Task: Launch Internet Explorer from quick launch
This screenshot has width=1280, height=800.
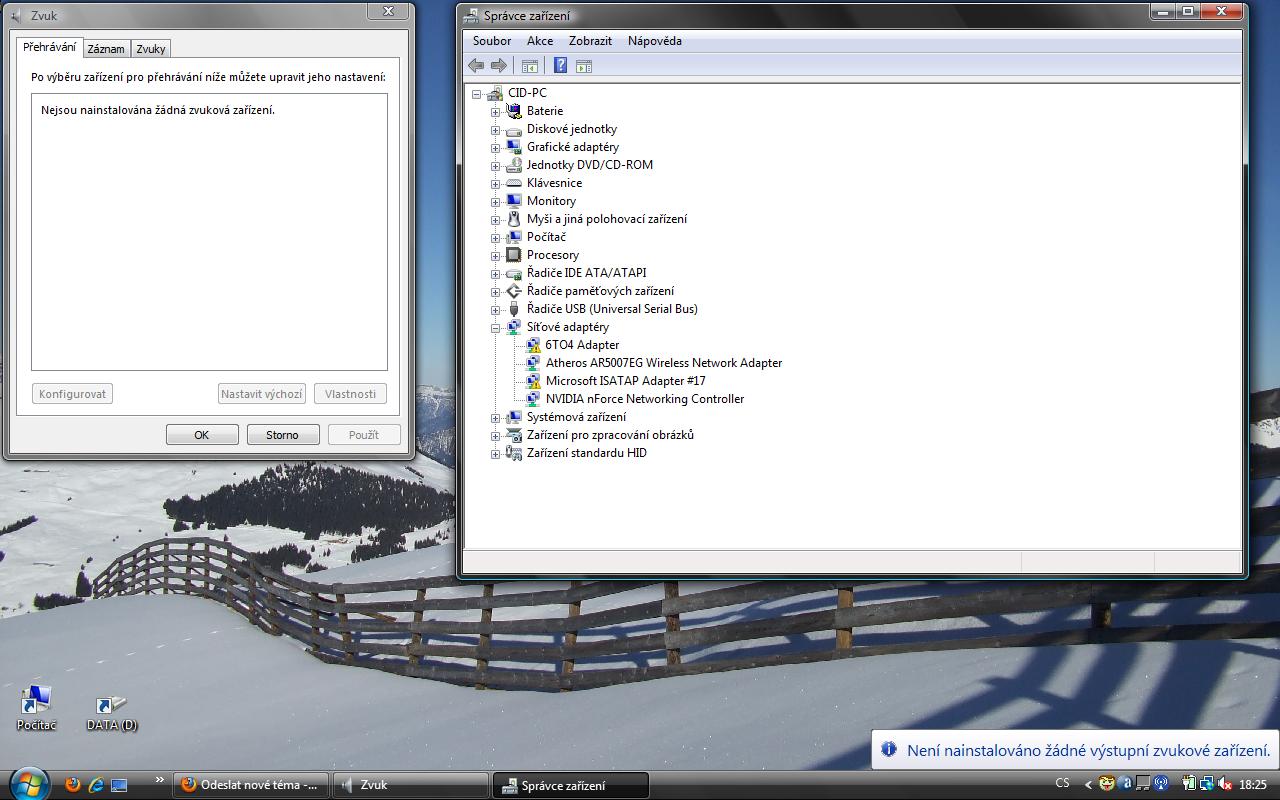Action: (x=96, y=785)
